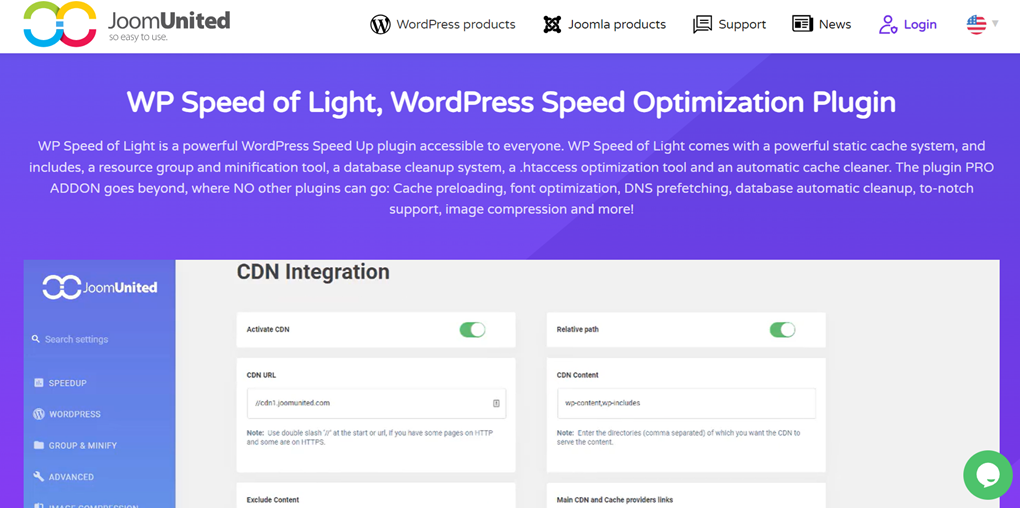Click the Joomla logo icon in the navbar
This screenshot has height=508, width=1020.
pos(552,24)
